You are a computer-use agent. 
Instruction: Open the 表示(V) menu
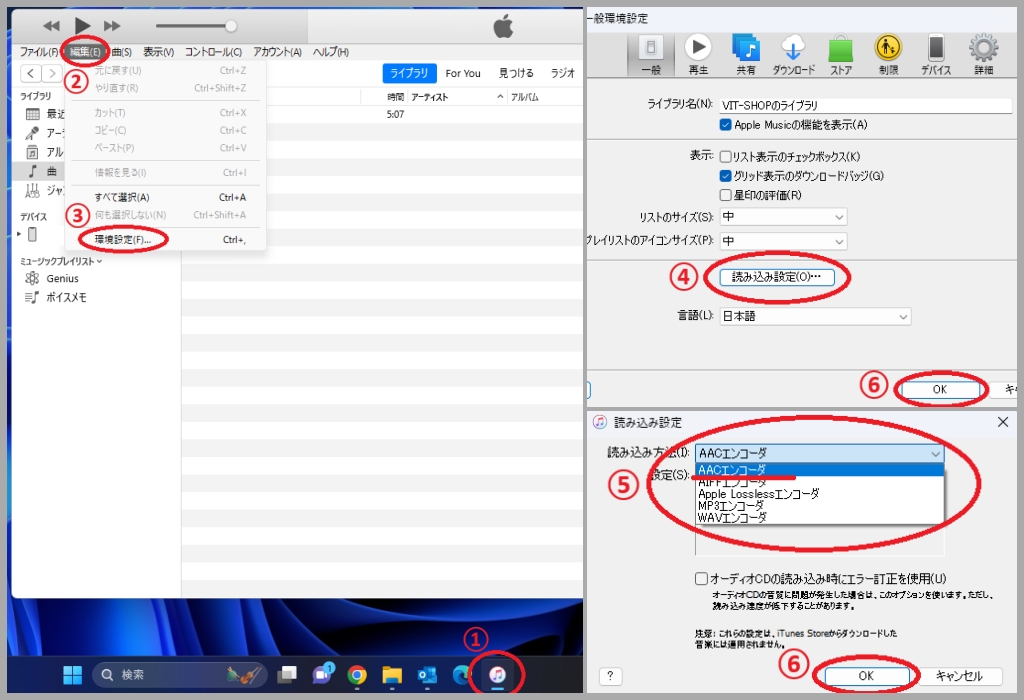tap(159, 52)
